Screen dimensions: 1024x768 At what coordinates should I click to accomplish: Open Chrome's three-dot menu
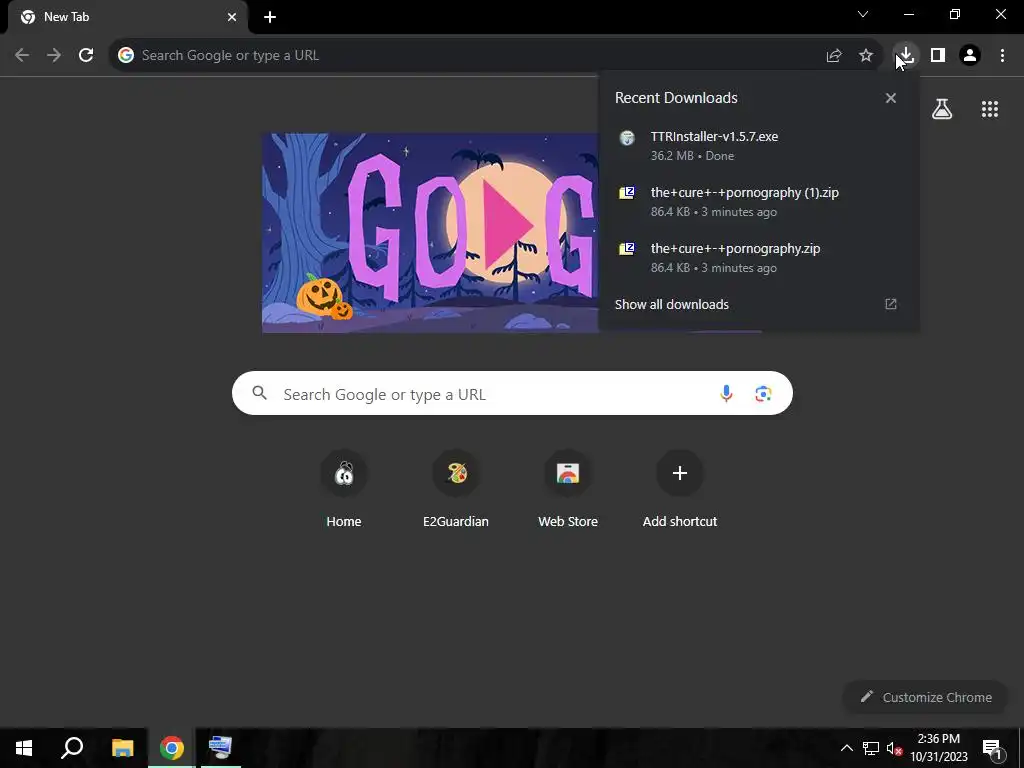(x=1002, y=56)
